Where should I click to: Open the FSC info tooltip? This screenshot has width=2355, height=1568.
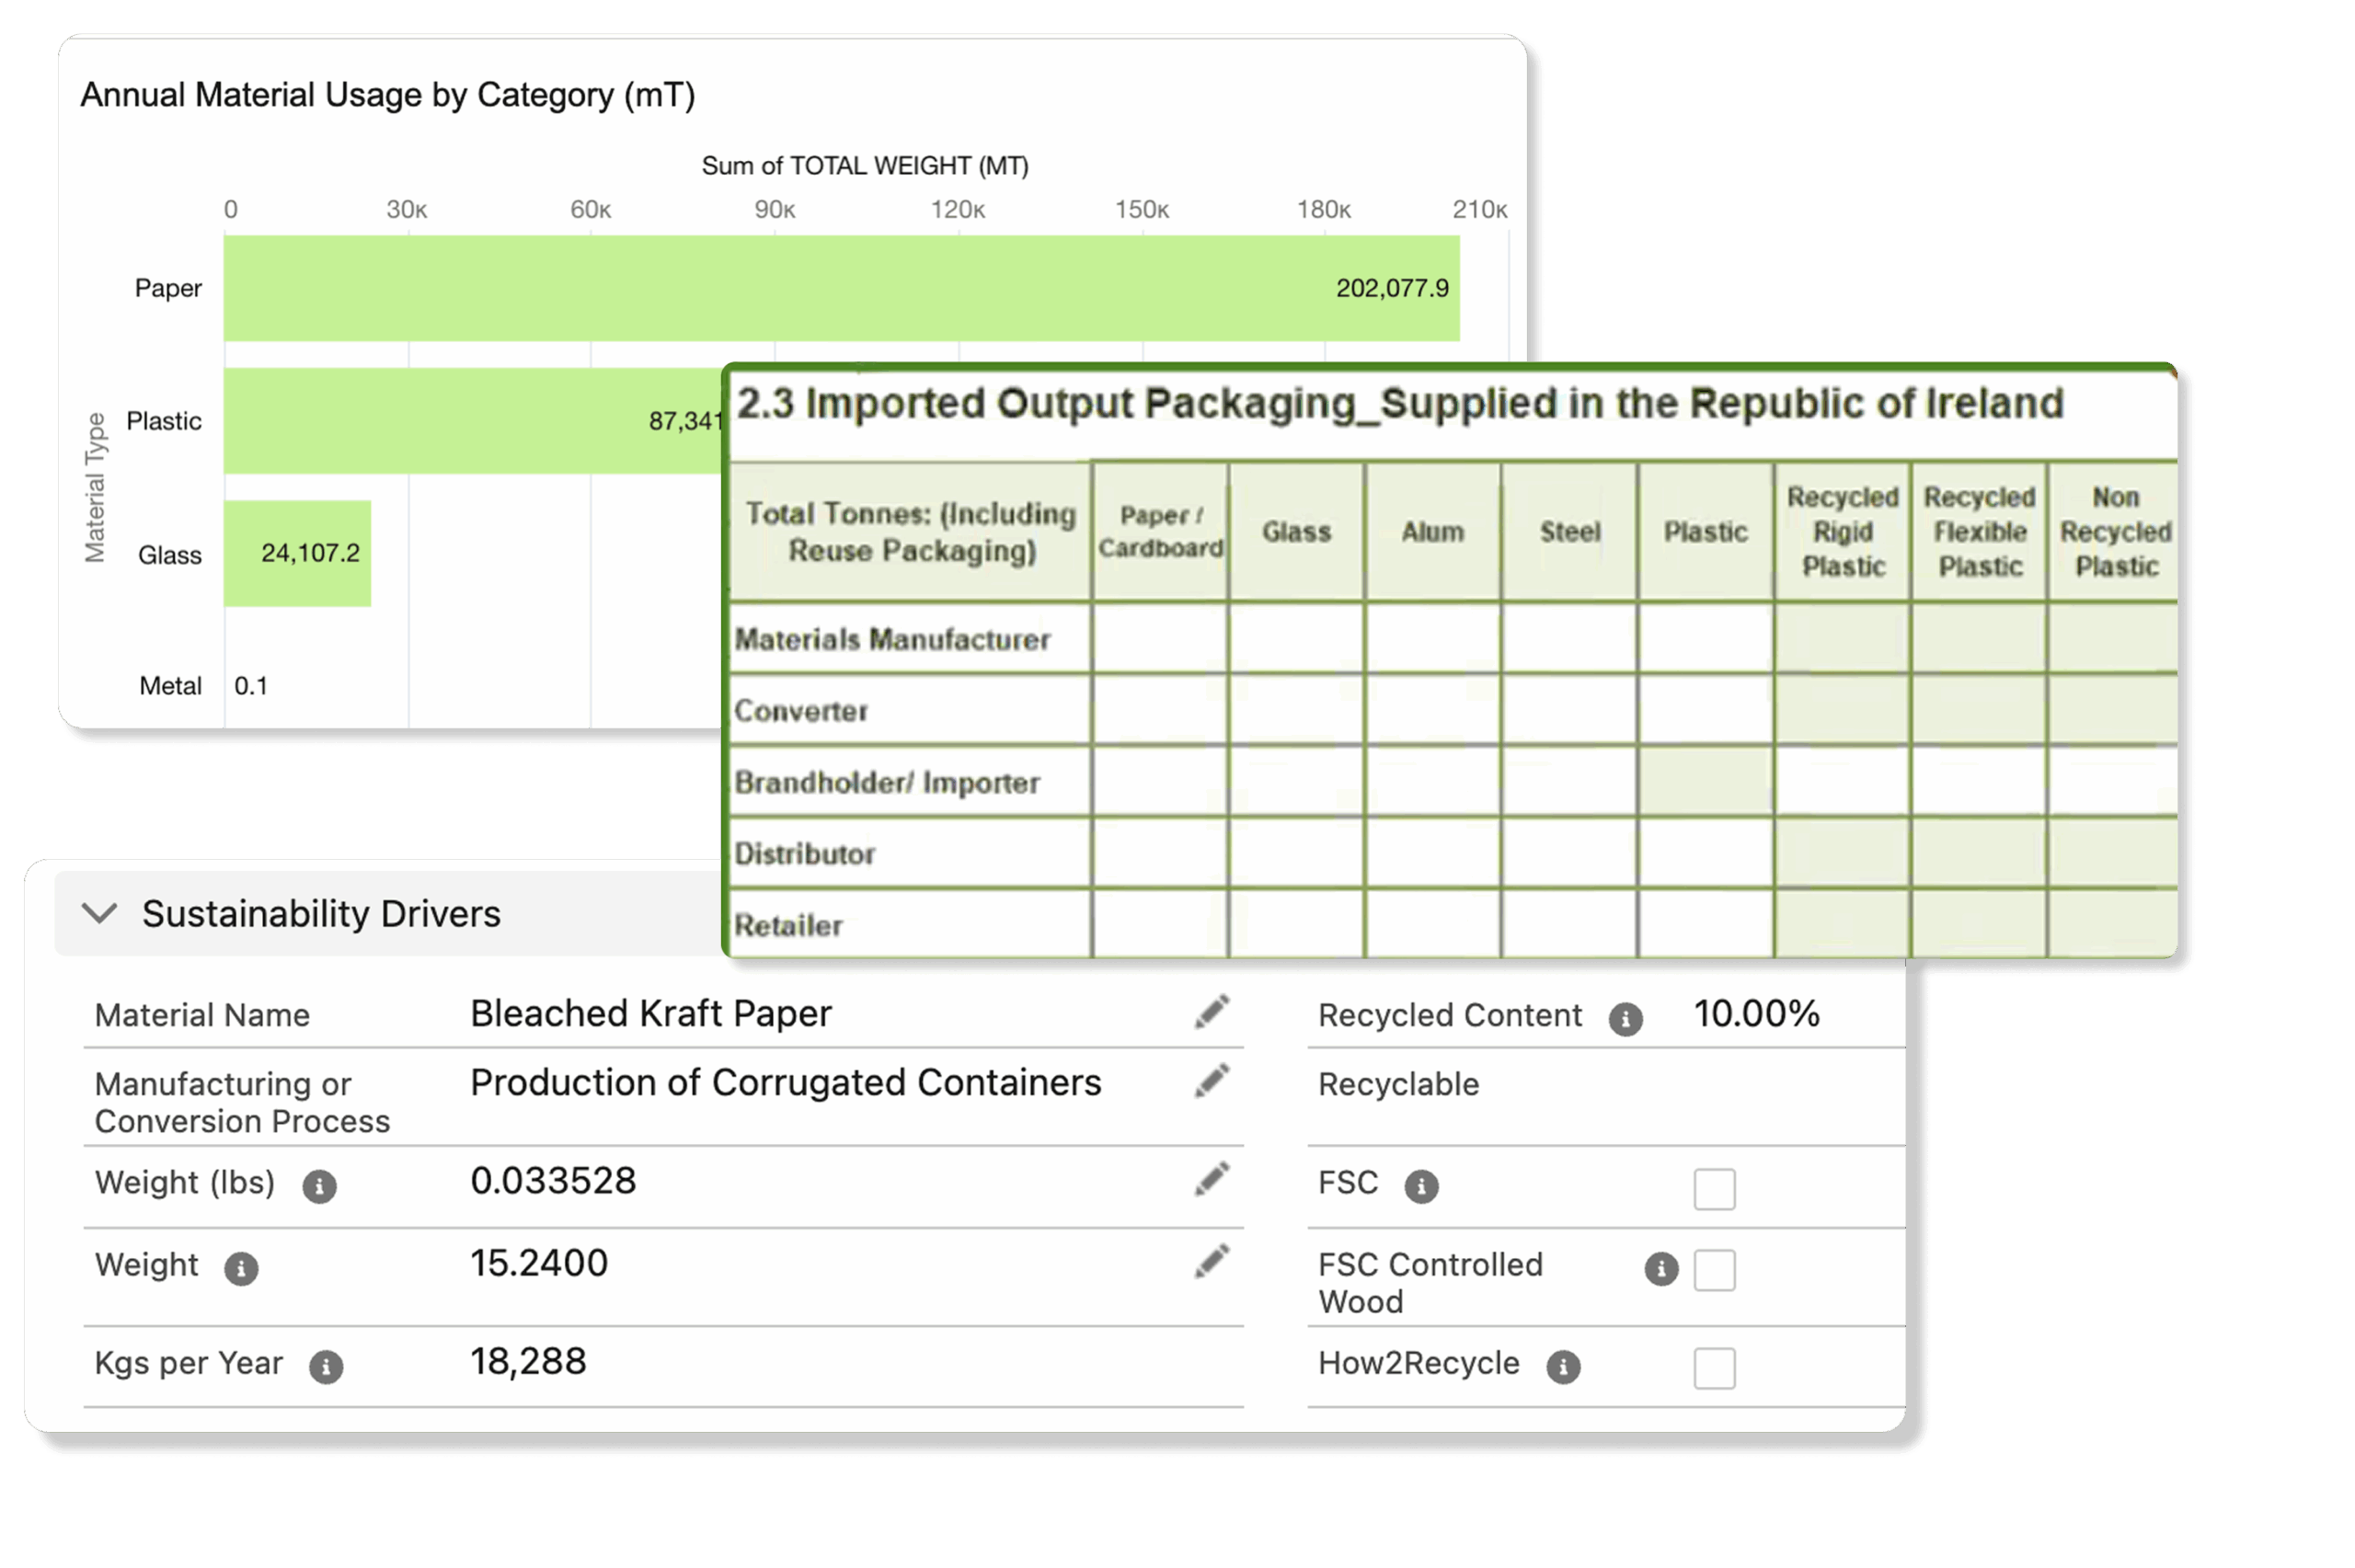[1421, 1186]
